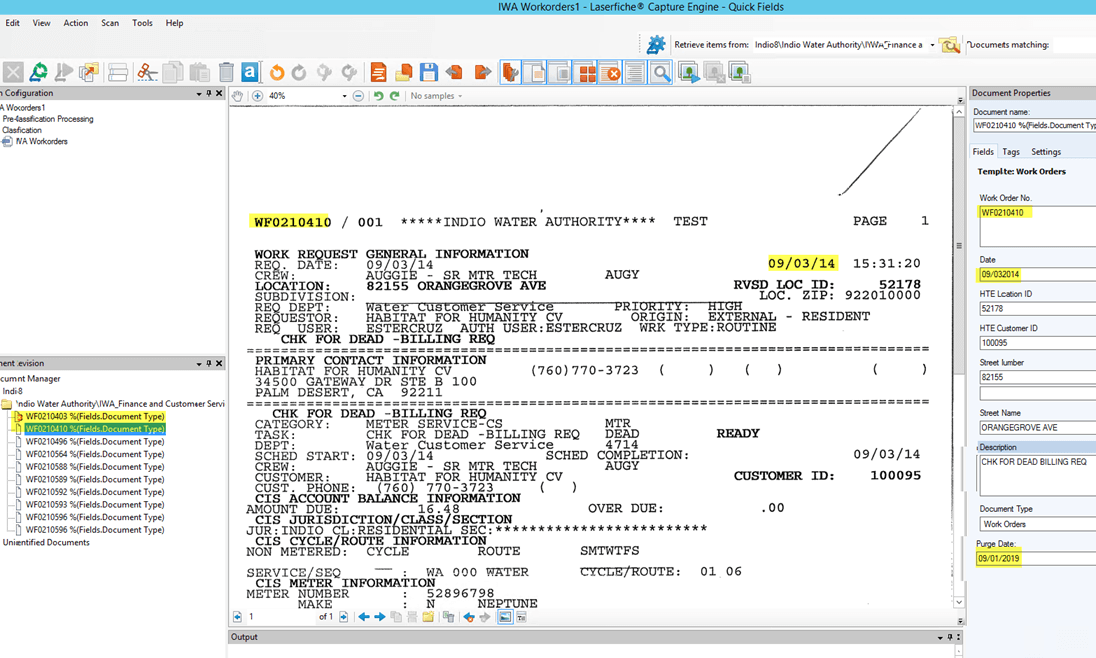Click the folder search icon by Documents matching
The image size is (1096, 658).
949,45
